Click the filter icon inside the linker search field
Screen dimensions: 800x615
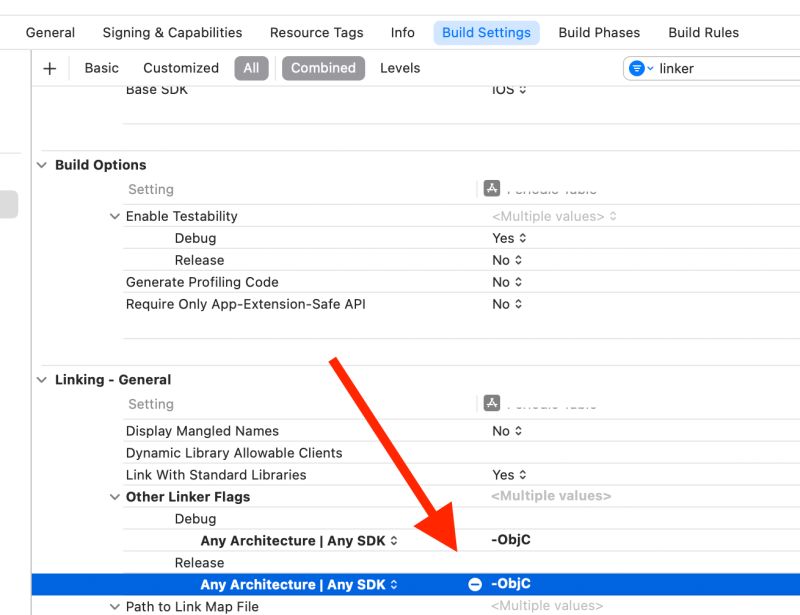tap(639, 68)
